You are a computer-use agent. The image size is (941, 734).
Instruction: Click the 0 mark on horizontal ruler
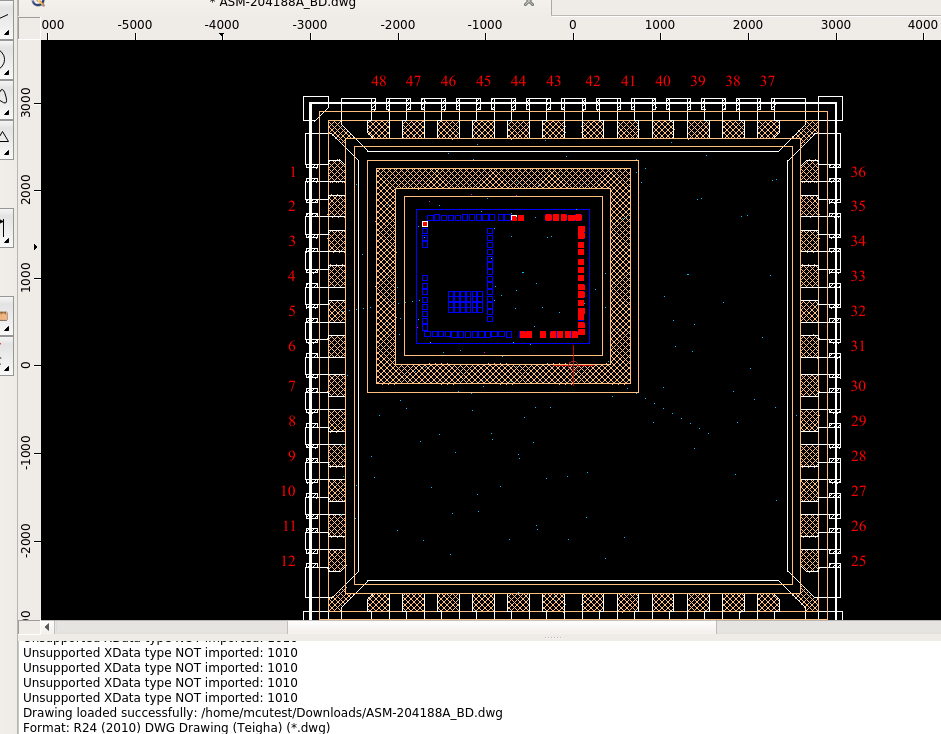573,24
